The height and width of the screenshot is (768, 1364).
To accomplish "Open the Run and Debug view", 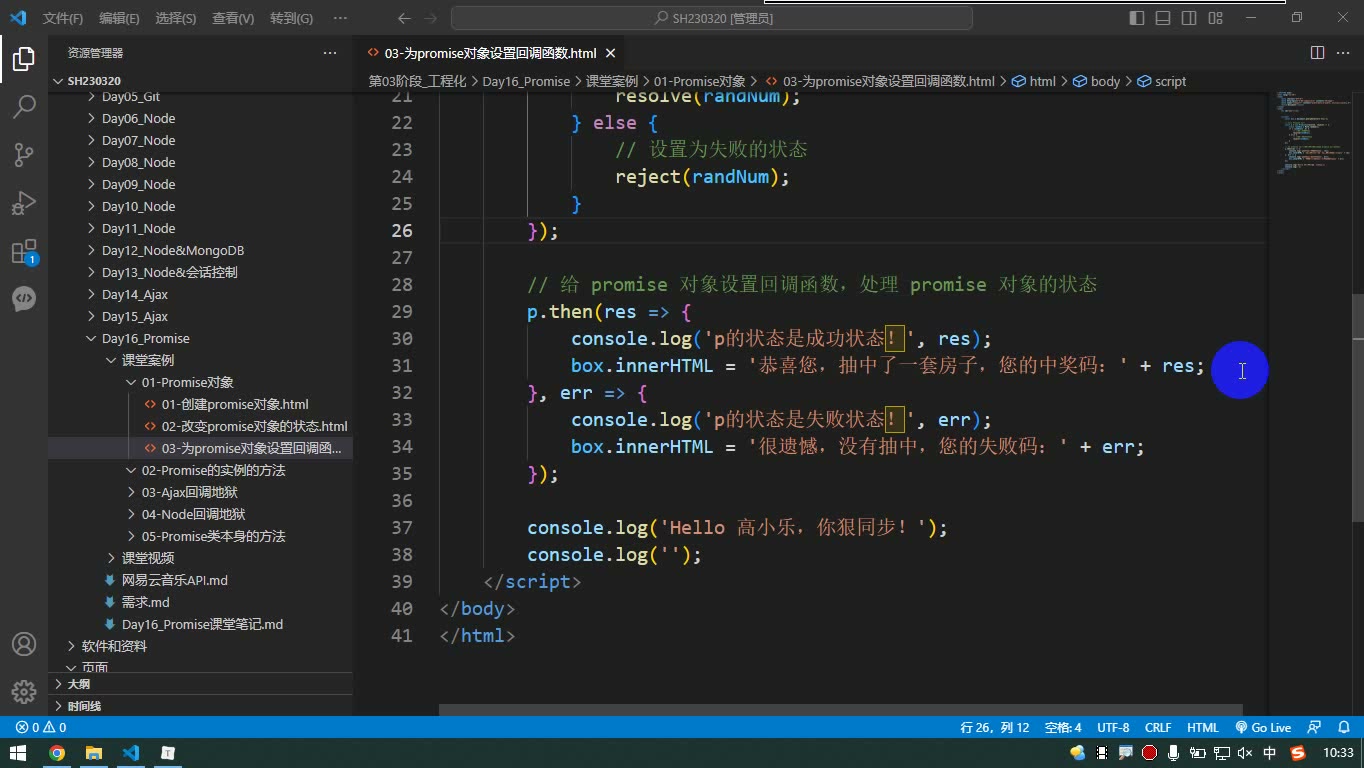I will point(24,203).
